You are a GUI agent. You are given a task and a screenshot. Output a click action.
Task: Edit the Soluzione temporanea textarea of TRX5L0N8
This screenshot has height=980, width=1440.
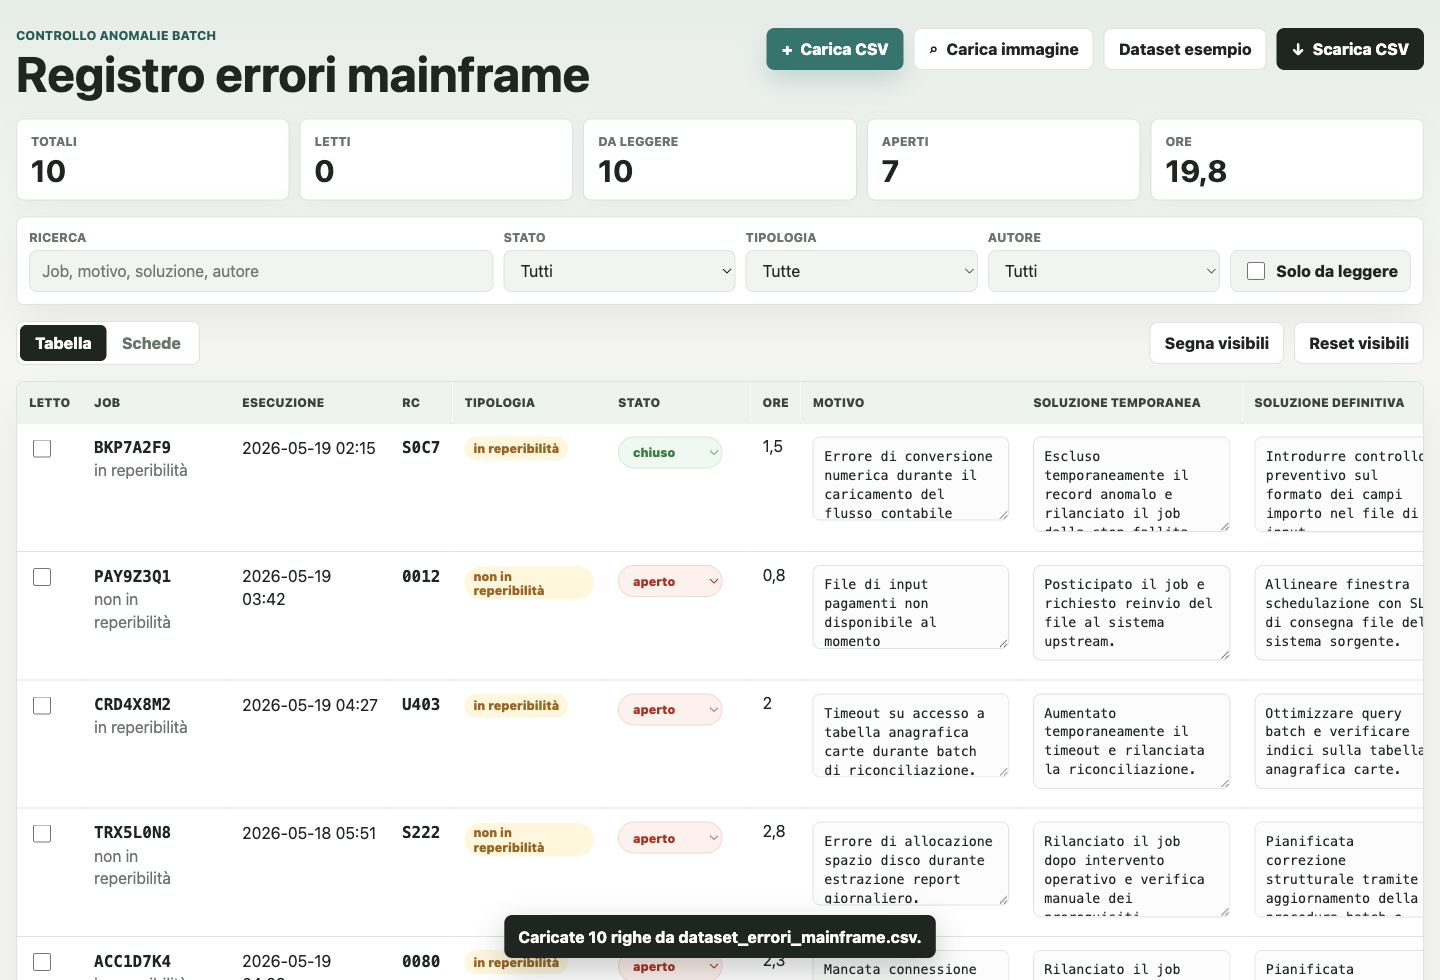[1131, 869]
